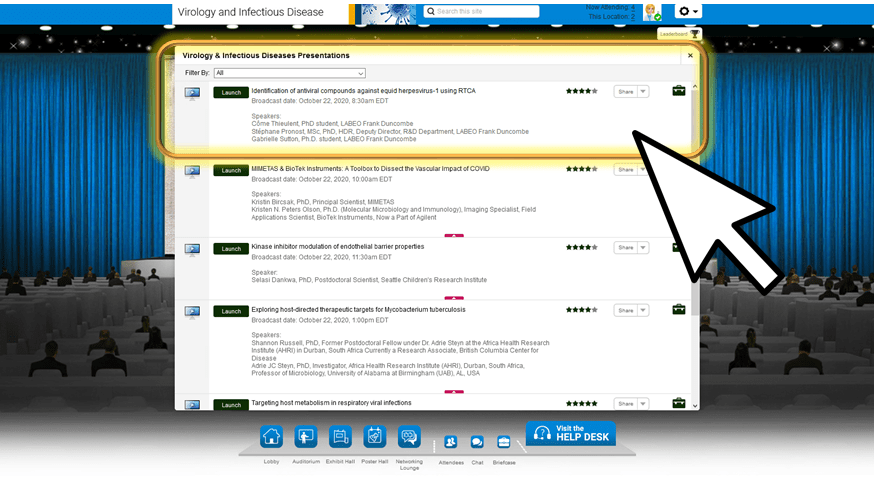This screenshot has height=481, width=874.
Task: Rate the Kinase inhibitor presentation stars
Action: pos(581,247)
